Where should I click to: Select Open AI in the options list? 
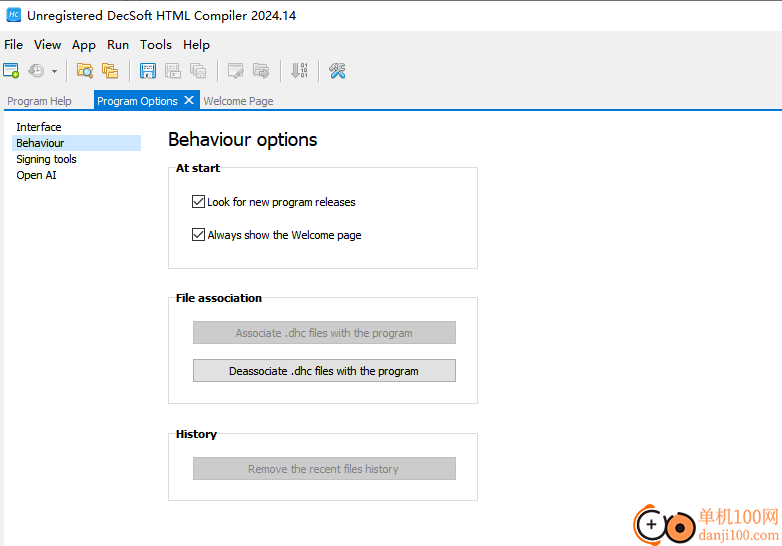[36, 175]
